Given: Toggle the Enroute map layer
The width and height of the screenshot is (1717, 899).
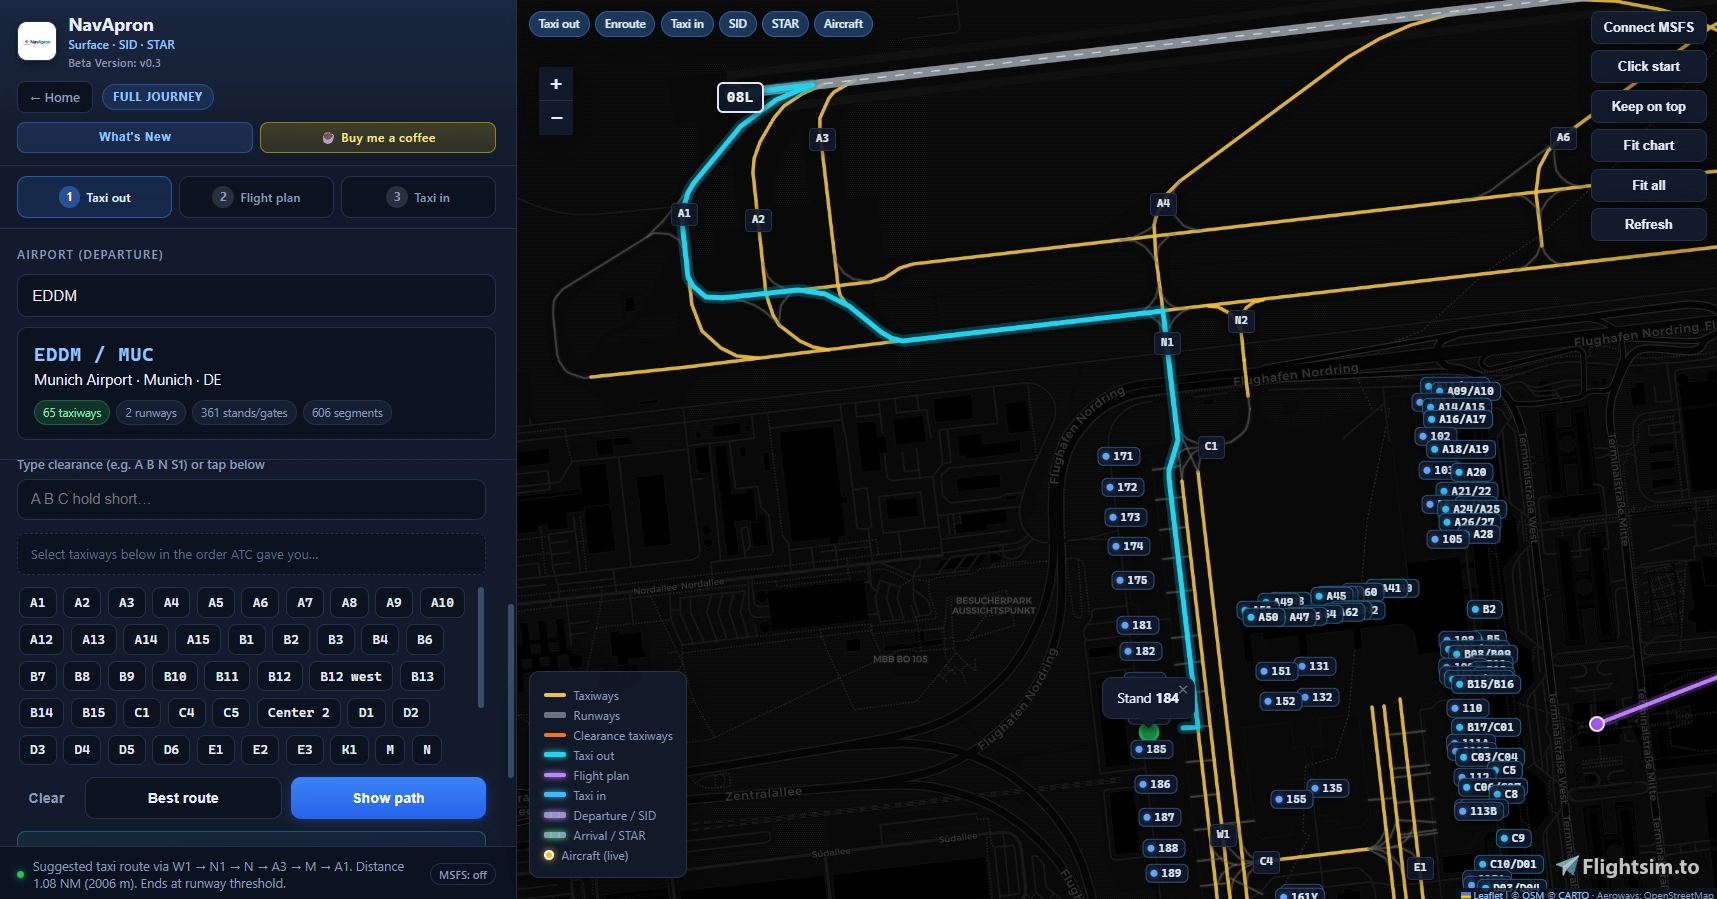Looking at the screenshot, I should click(x=625, y=24).
